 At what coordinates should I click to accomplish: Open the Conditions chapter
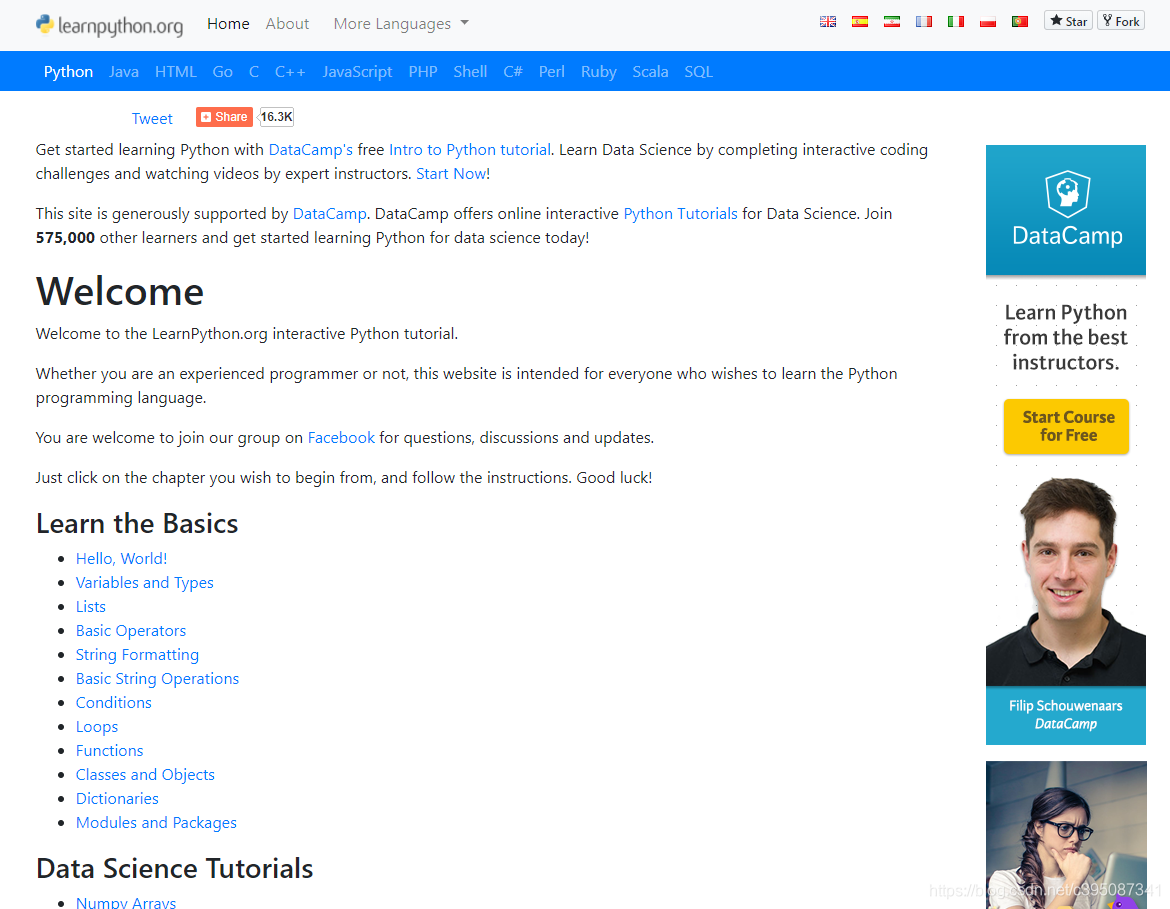pos(113,703)
